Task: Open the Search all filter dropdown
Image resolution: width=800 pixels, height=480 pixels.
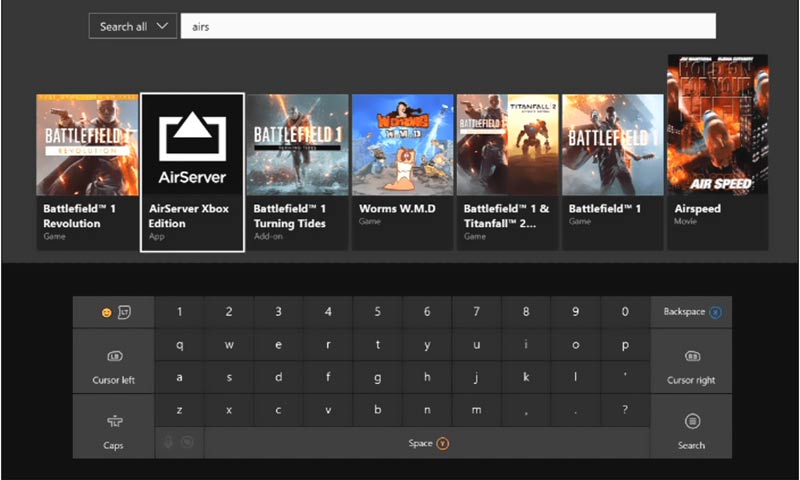Action: [x=133, y=27]
